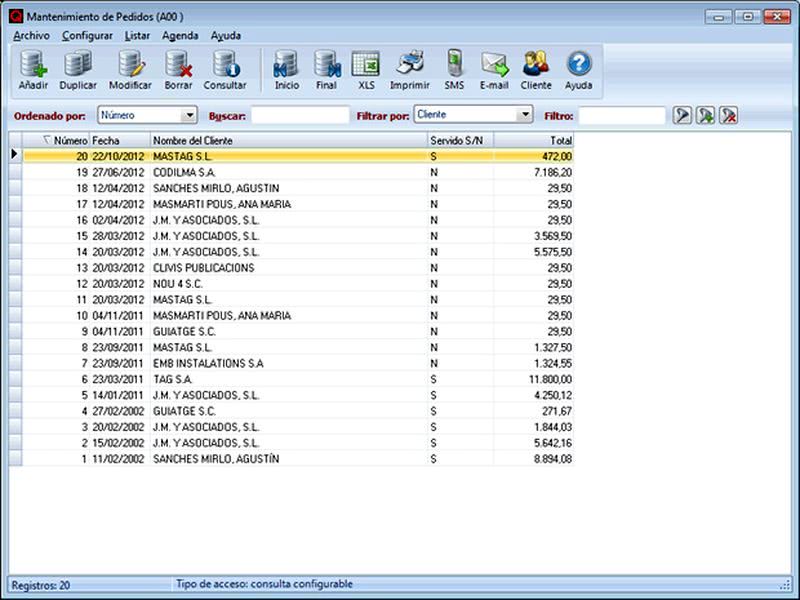
Task: Click date 16 02/04/2012 order row
Action: (x=118, y=220)
